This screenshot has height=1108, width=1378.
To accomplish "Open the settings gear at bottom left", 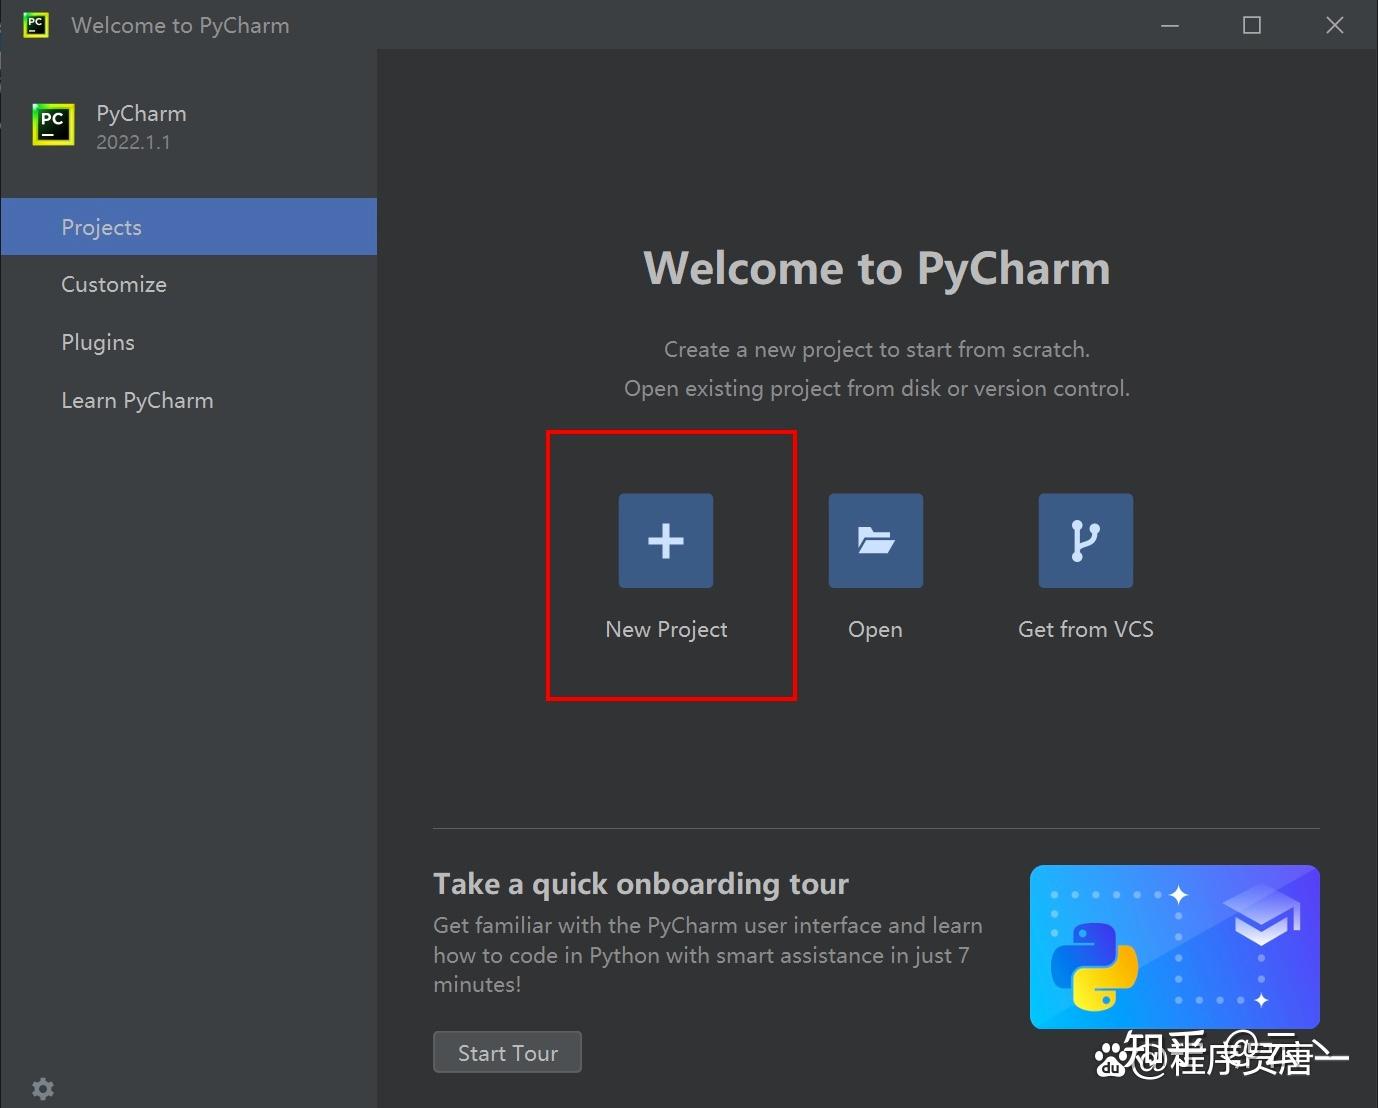I will (x=42, y=1088).
